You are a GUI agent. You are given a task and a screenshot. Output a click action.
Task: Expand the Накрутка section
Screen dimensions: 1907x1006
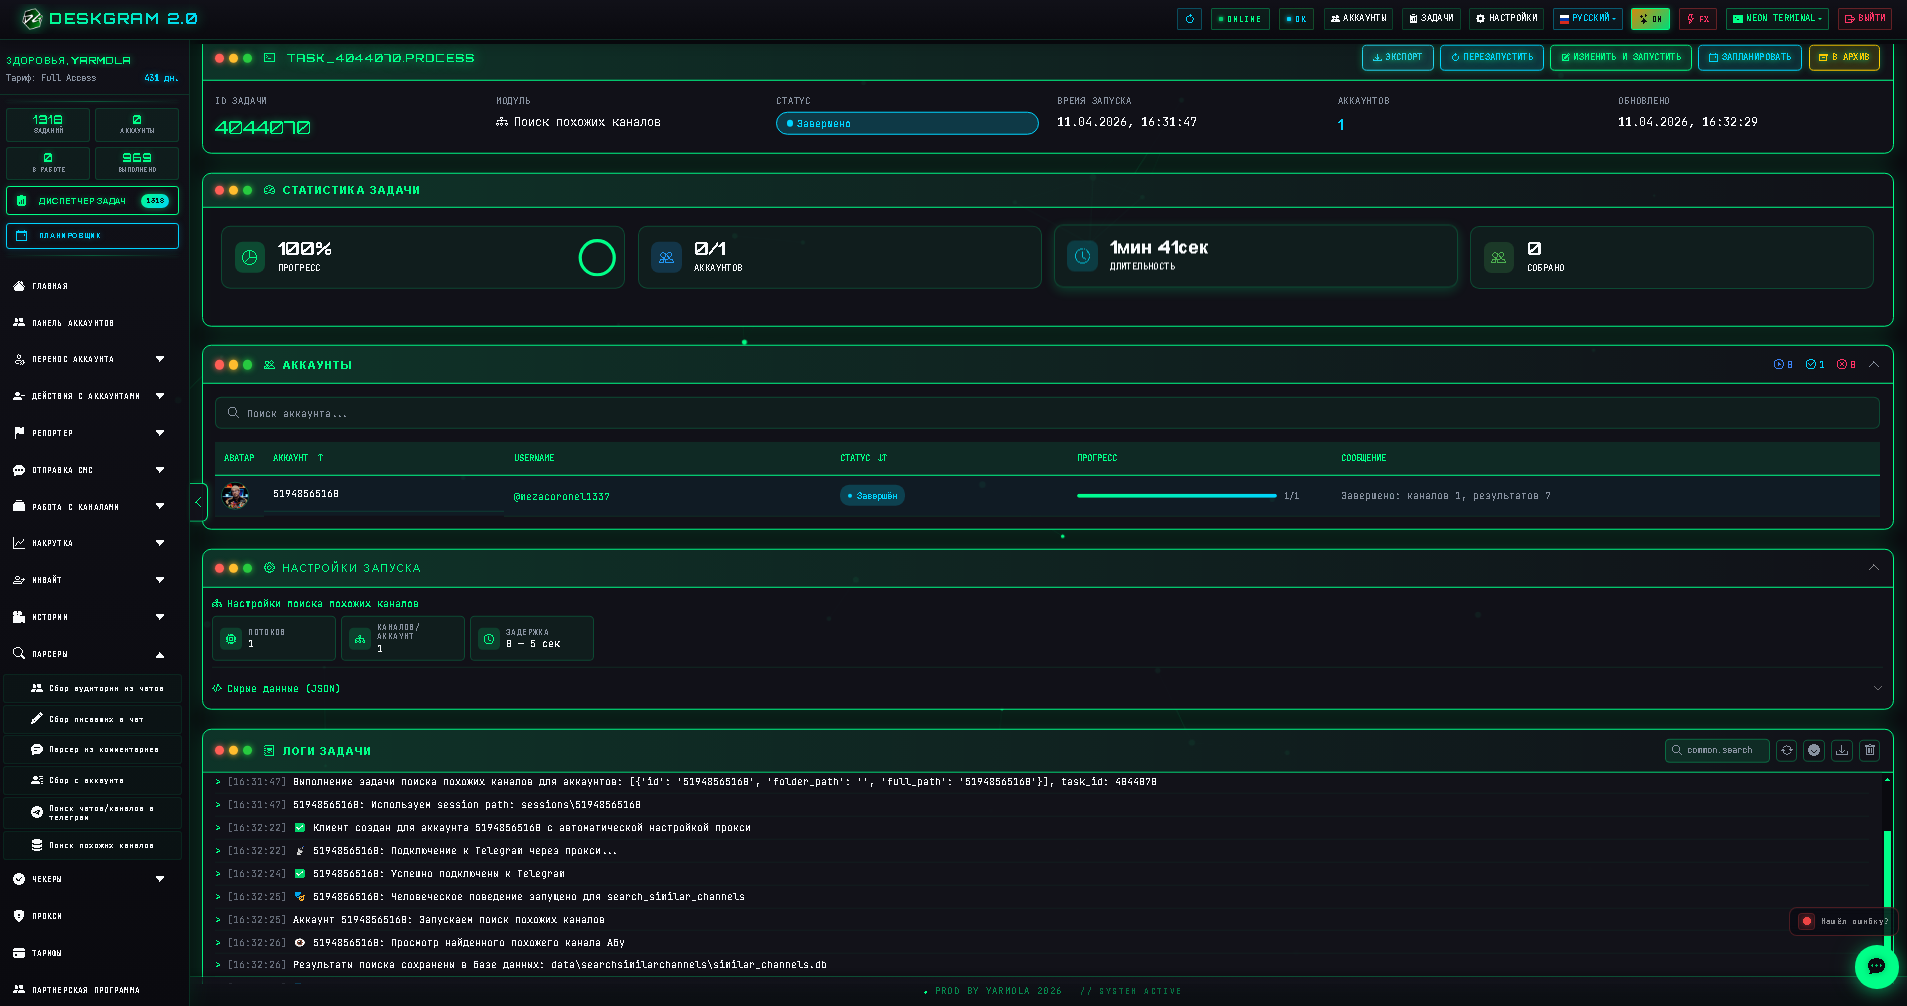coord(90,543)
